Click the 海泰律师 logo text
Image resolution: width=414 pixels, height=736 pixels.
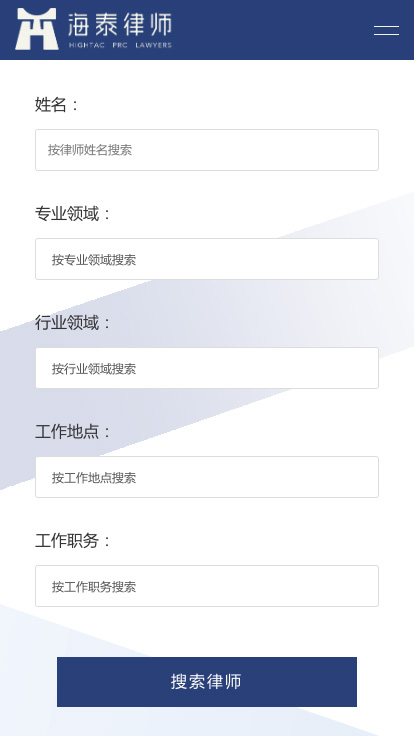point(120,24)
